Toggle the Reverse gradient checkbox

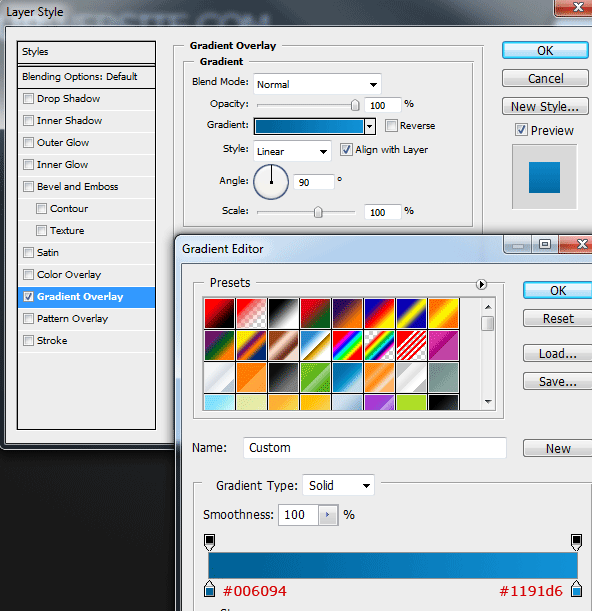point(391,125)
